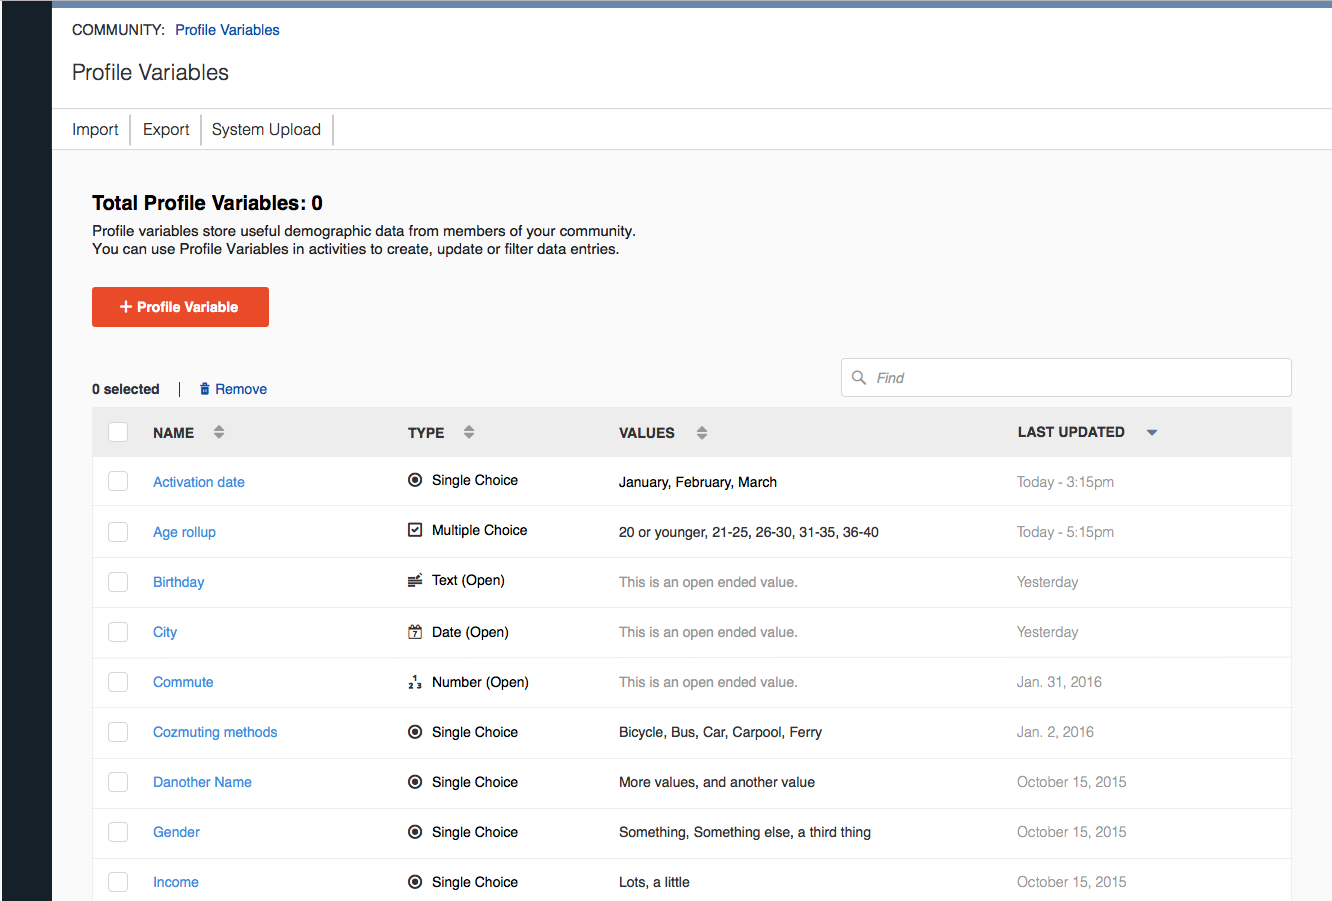Open the Import tab
The width and height of the screenshot is (1332, 901).
(95, 129)
